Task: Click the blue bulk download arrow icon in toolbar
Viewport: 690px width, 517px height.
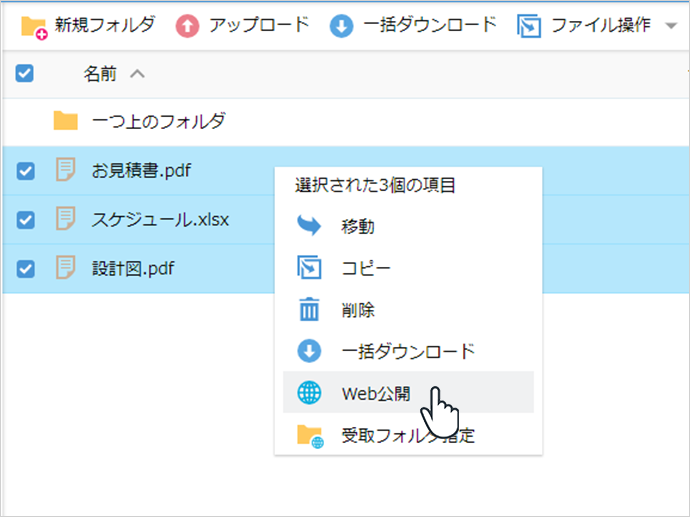Action: [341, 26]
